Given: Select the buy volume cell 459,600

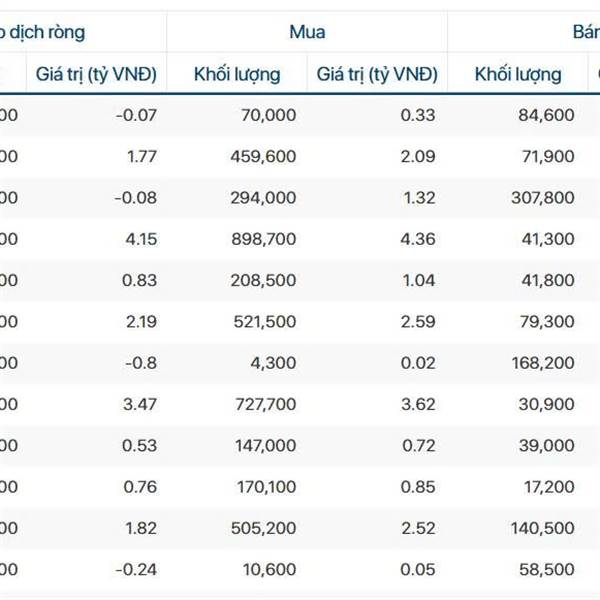Looking at the screenshot, I should pos(263,156).
